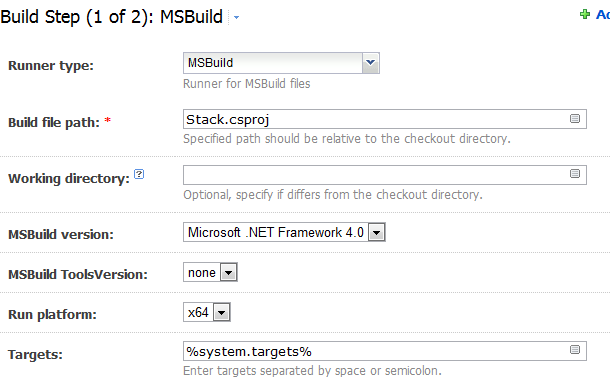Click the partially visible Add link text
The width and height of the screenshot is (610, 383).
click(603, 15)
